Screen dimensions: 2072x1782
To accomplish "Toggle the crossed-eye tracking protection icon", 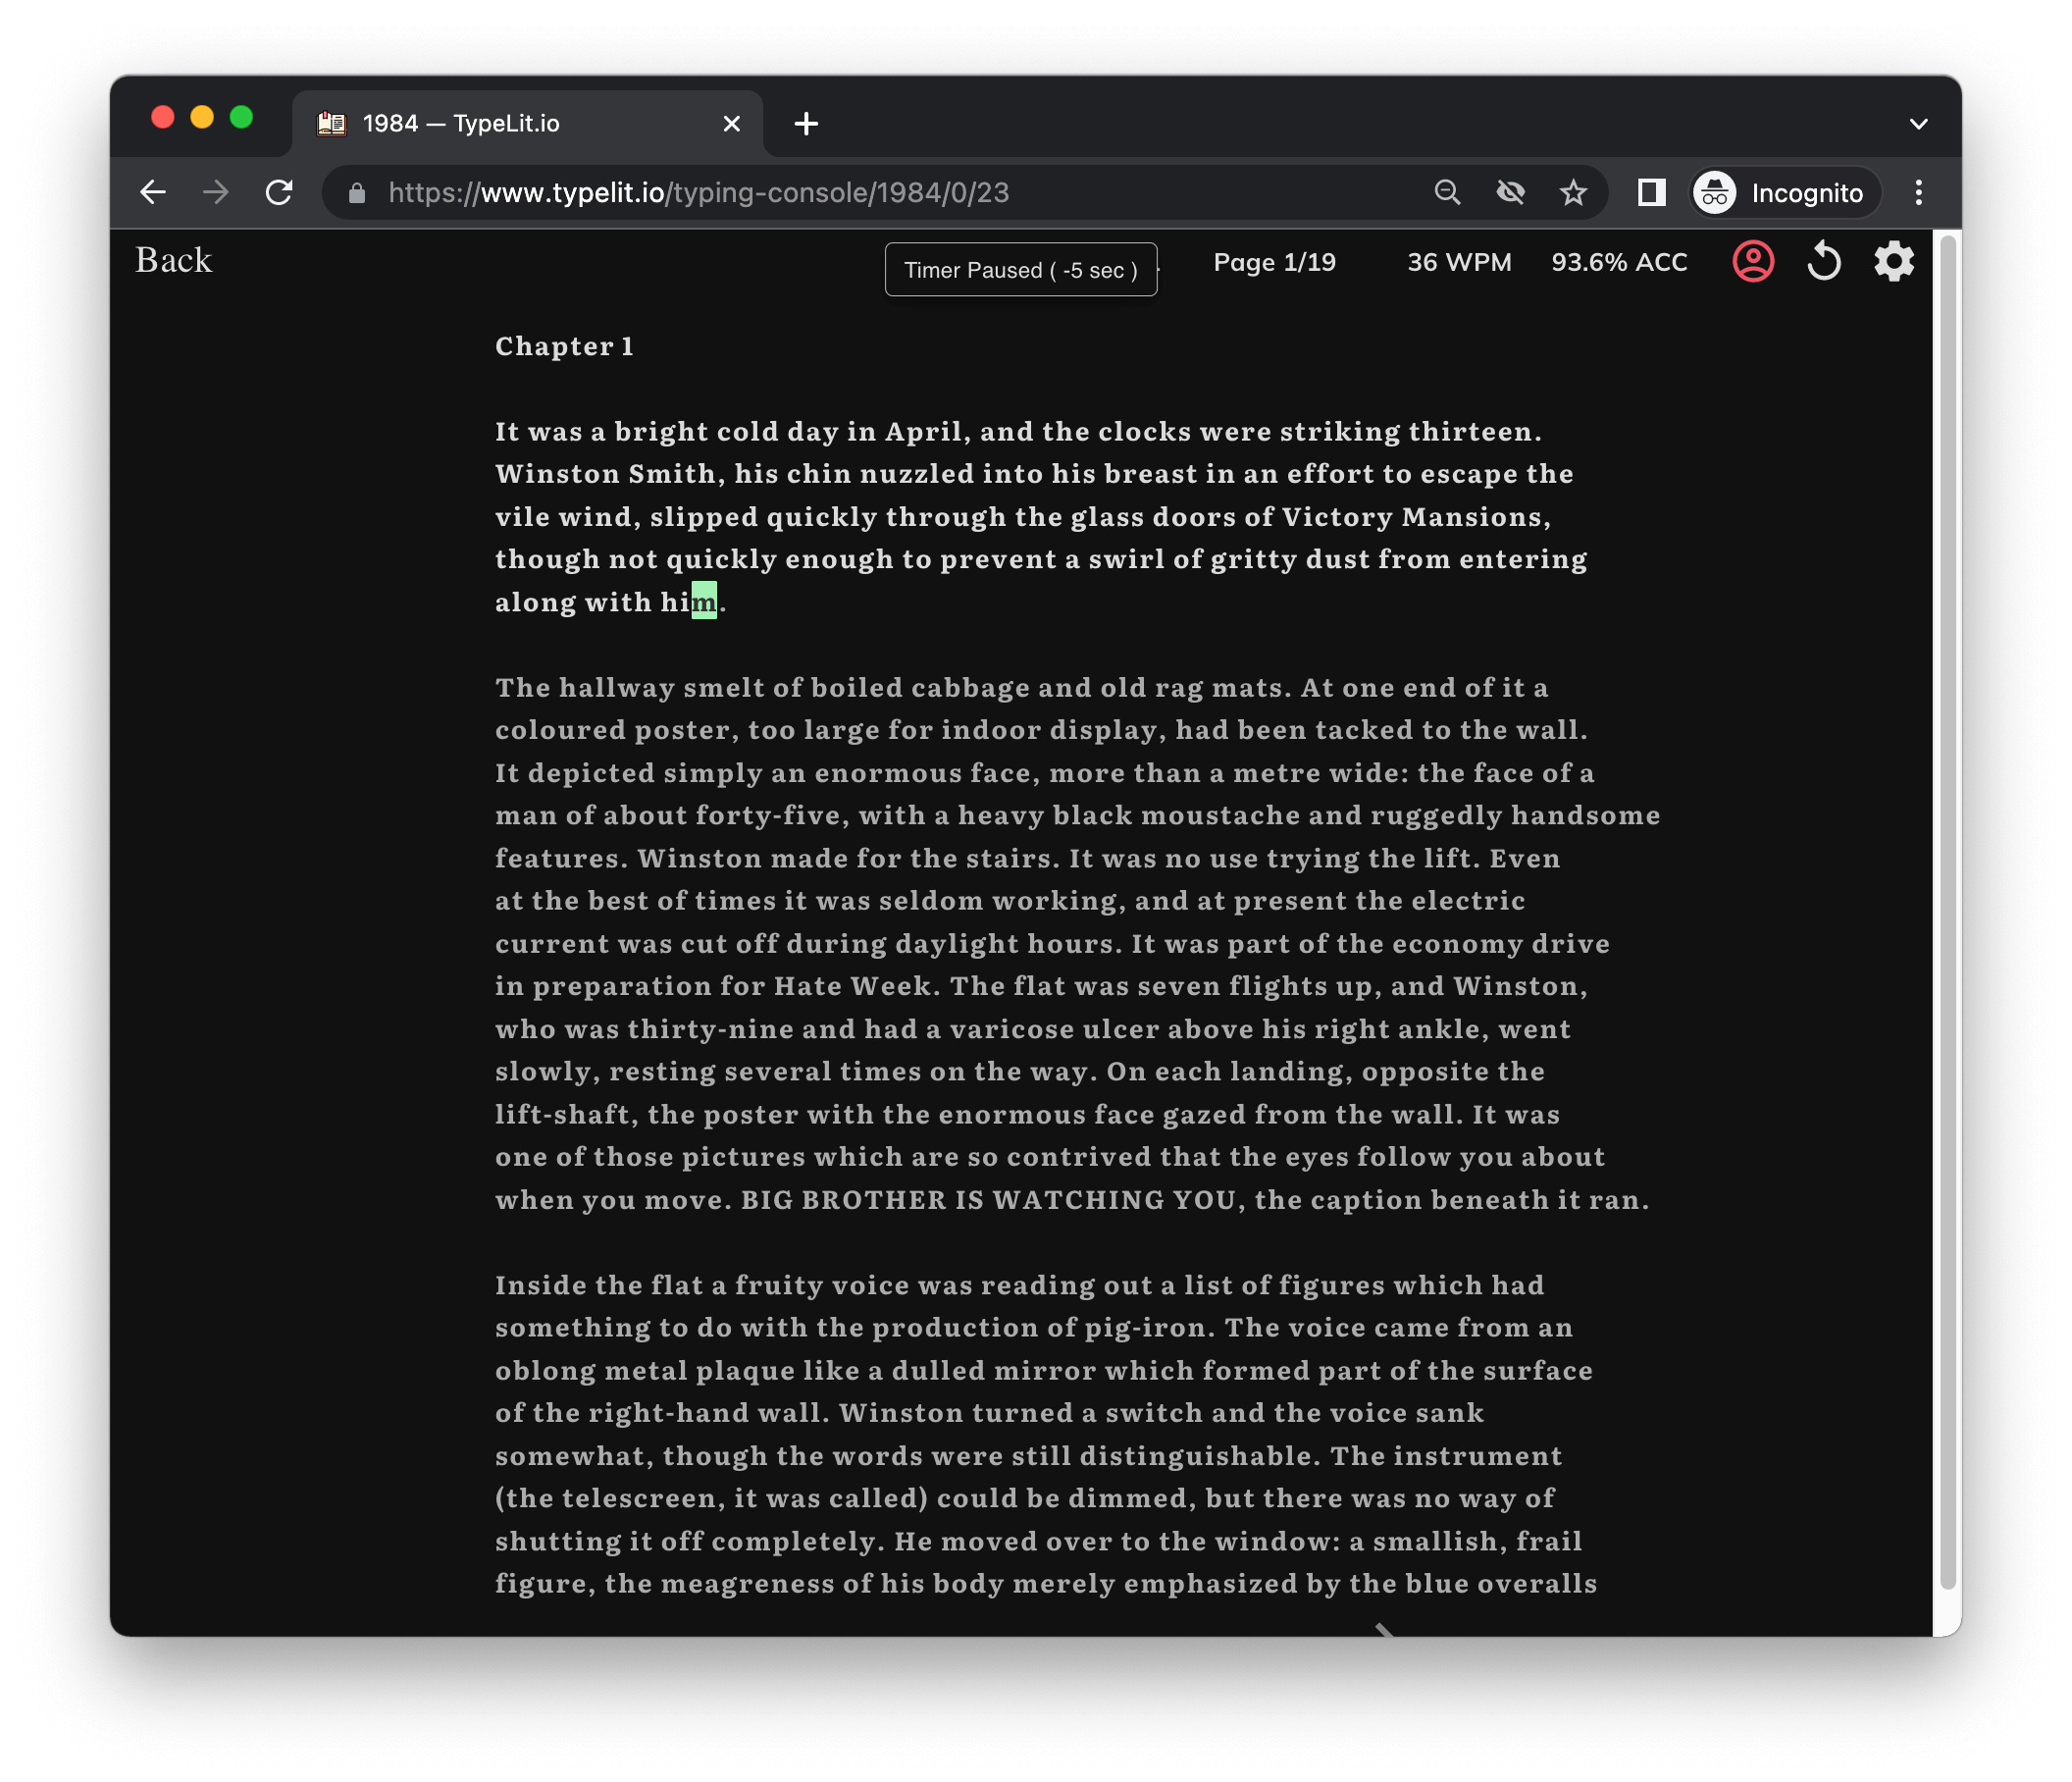I will pyautogui.click(x=1510, y=192).
